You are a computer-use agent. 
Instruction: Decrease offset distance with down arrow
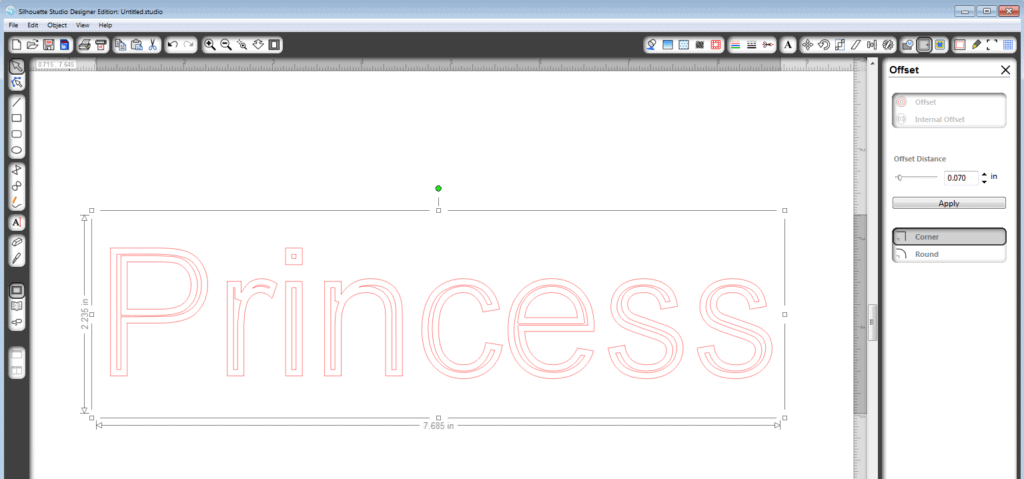984,181
